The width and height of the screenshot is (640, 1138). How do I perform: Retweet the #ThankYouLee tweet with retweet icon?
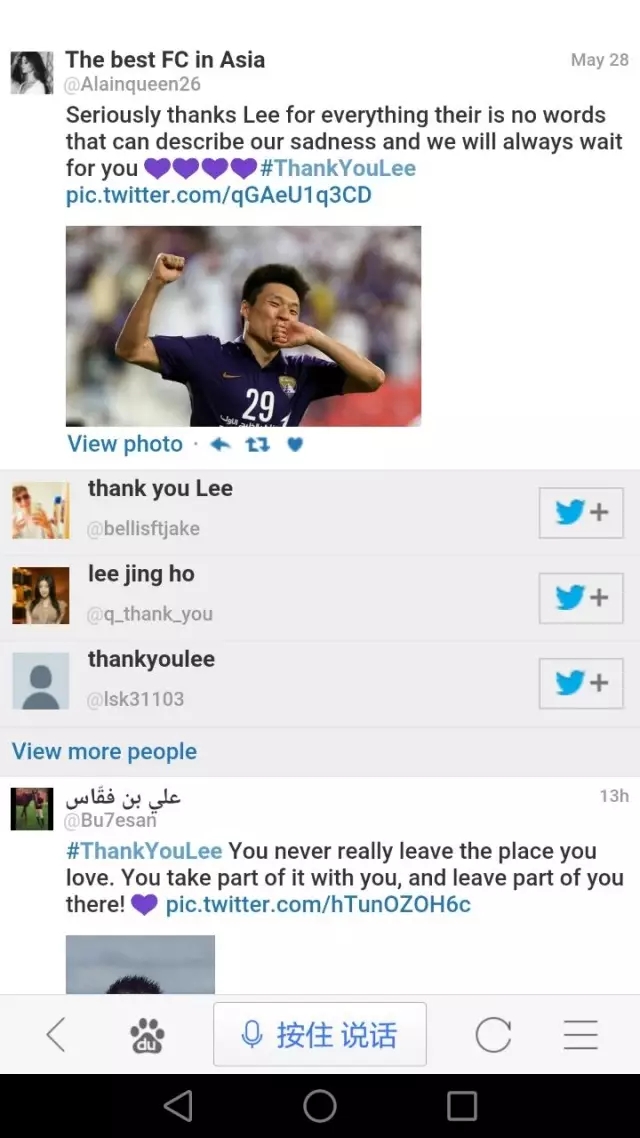coord(258,444)
